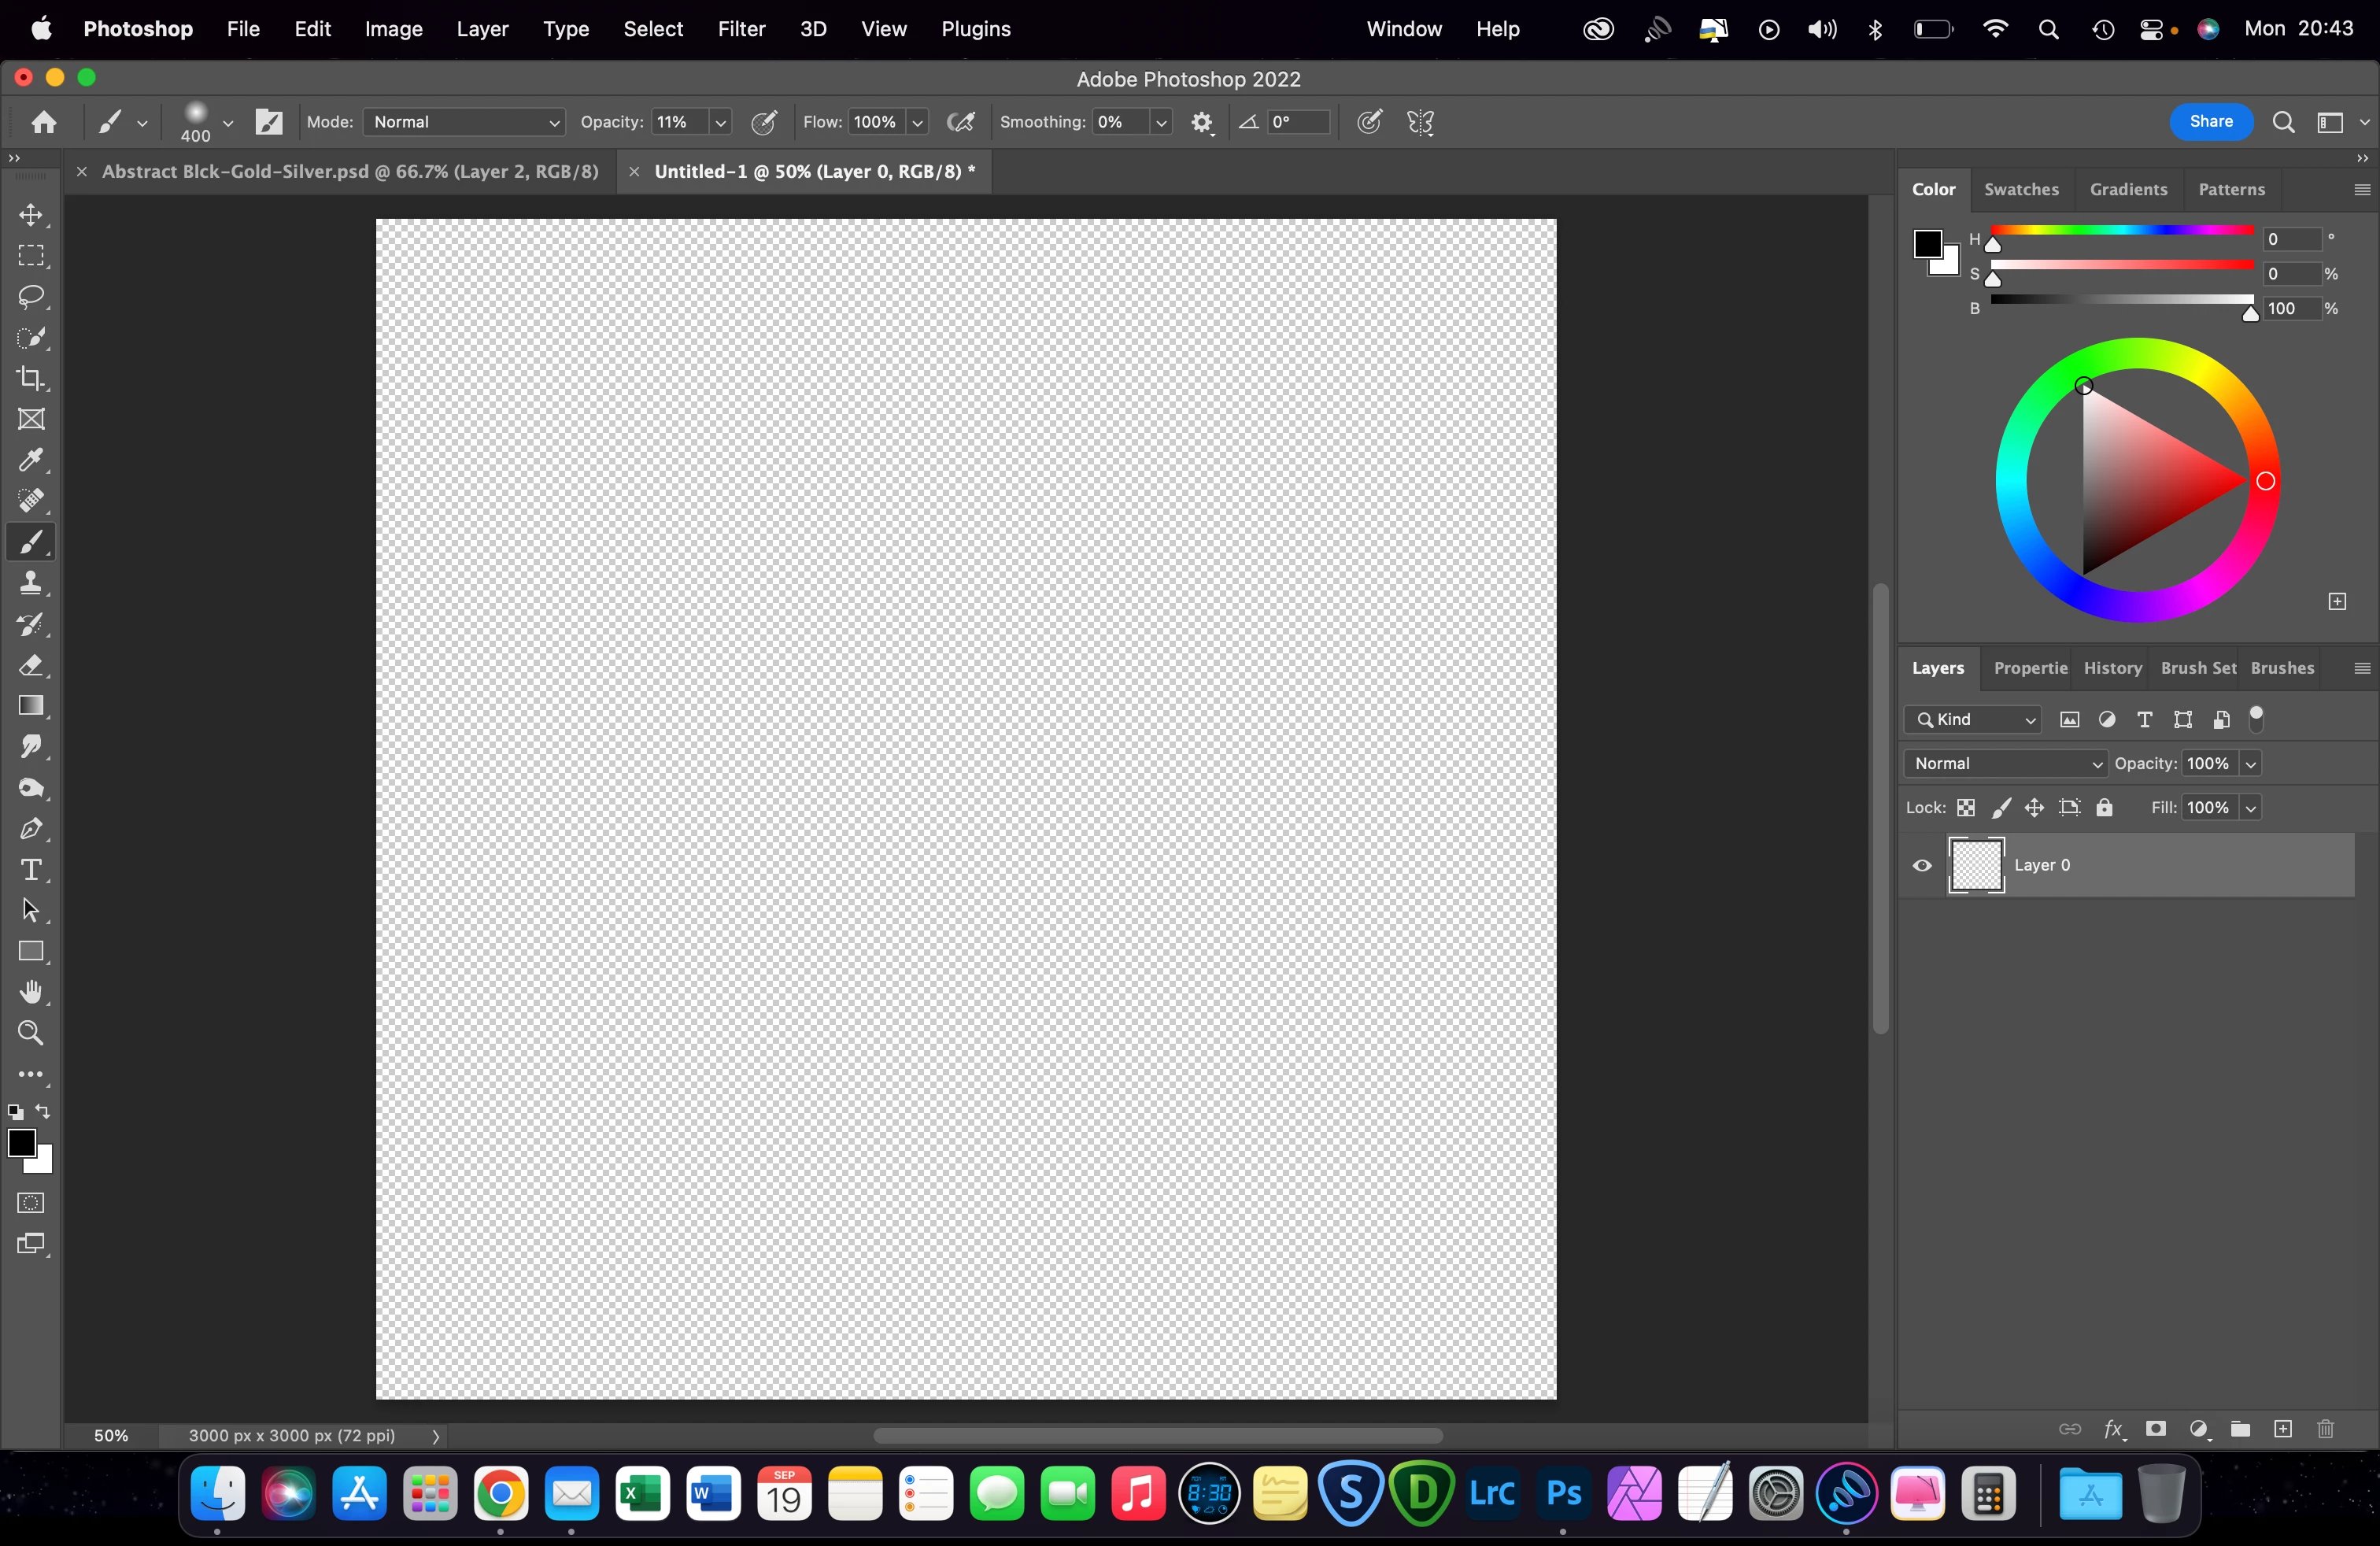Screen dimensions: 2380x1546
Task: Click the Share button
Action: coord(2210,122)
